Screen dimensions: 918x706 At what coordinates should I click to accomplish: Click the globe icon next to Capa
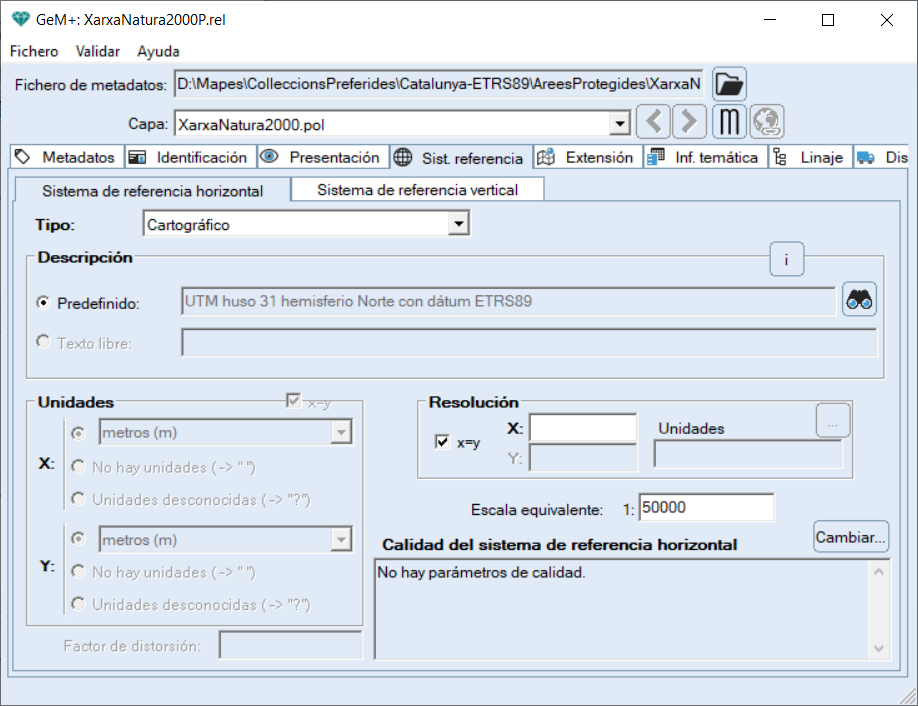767,122
